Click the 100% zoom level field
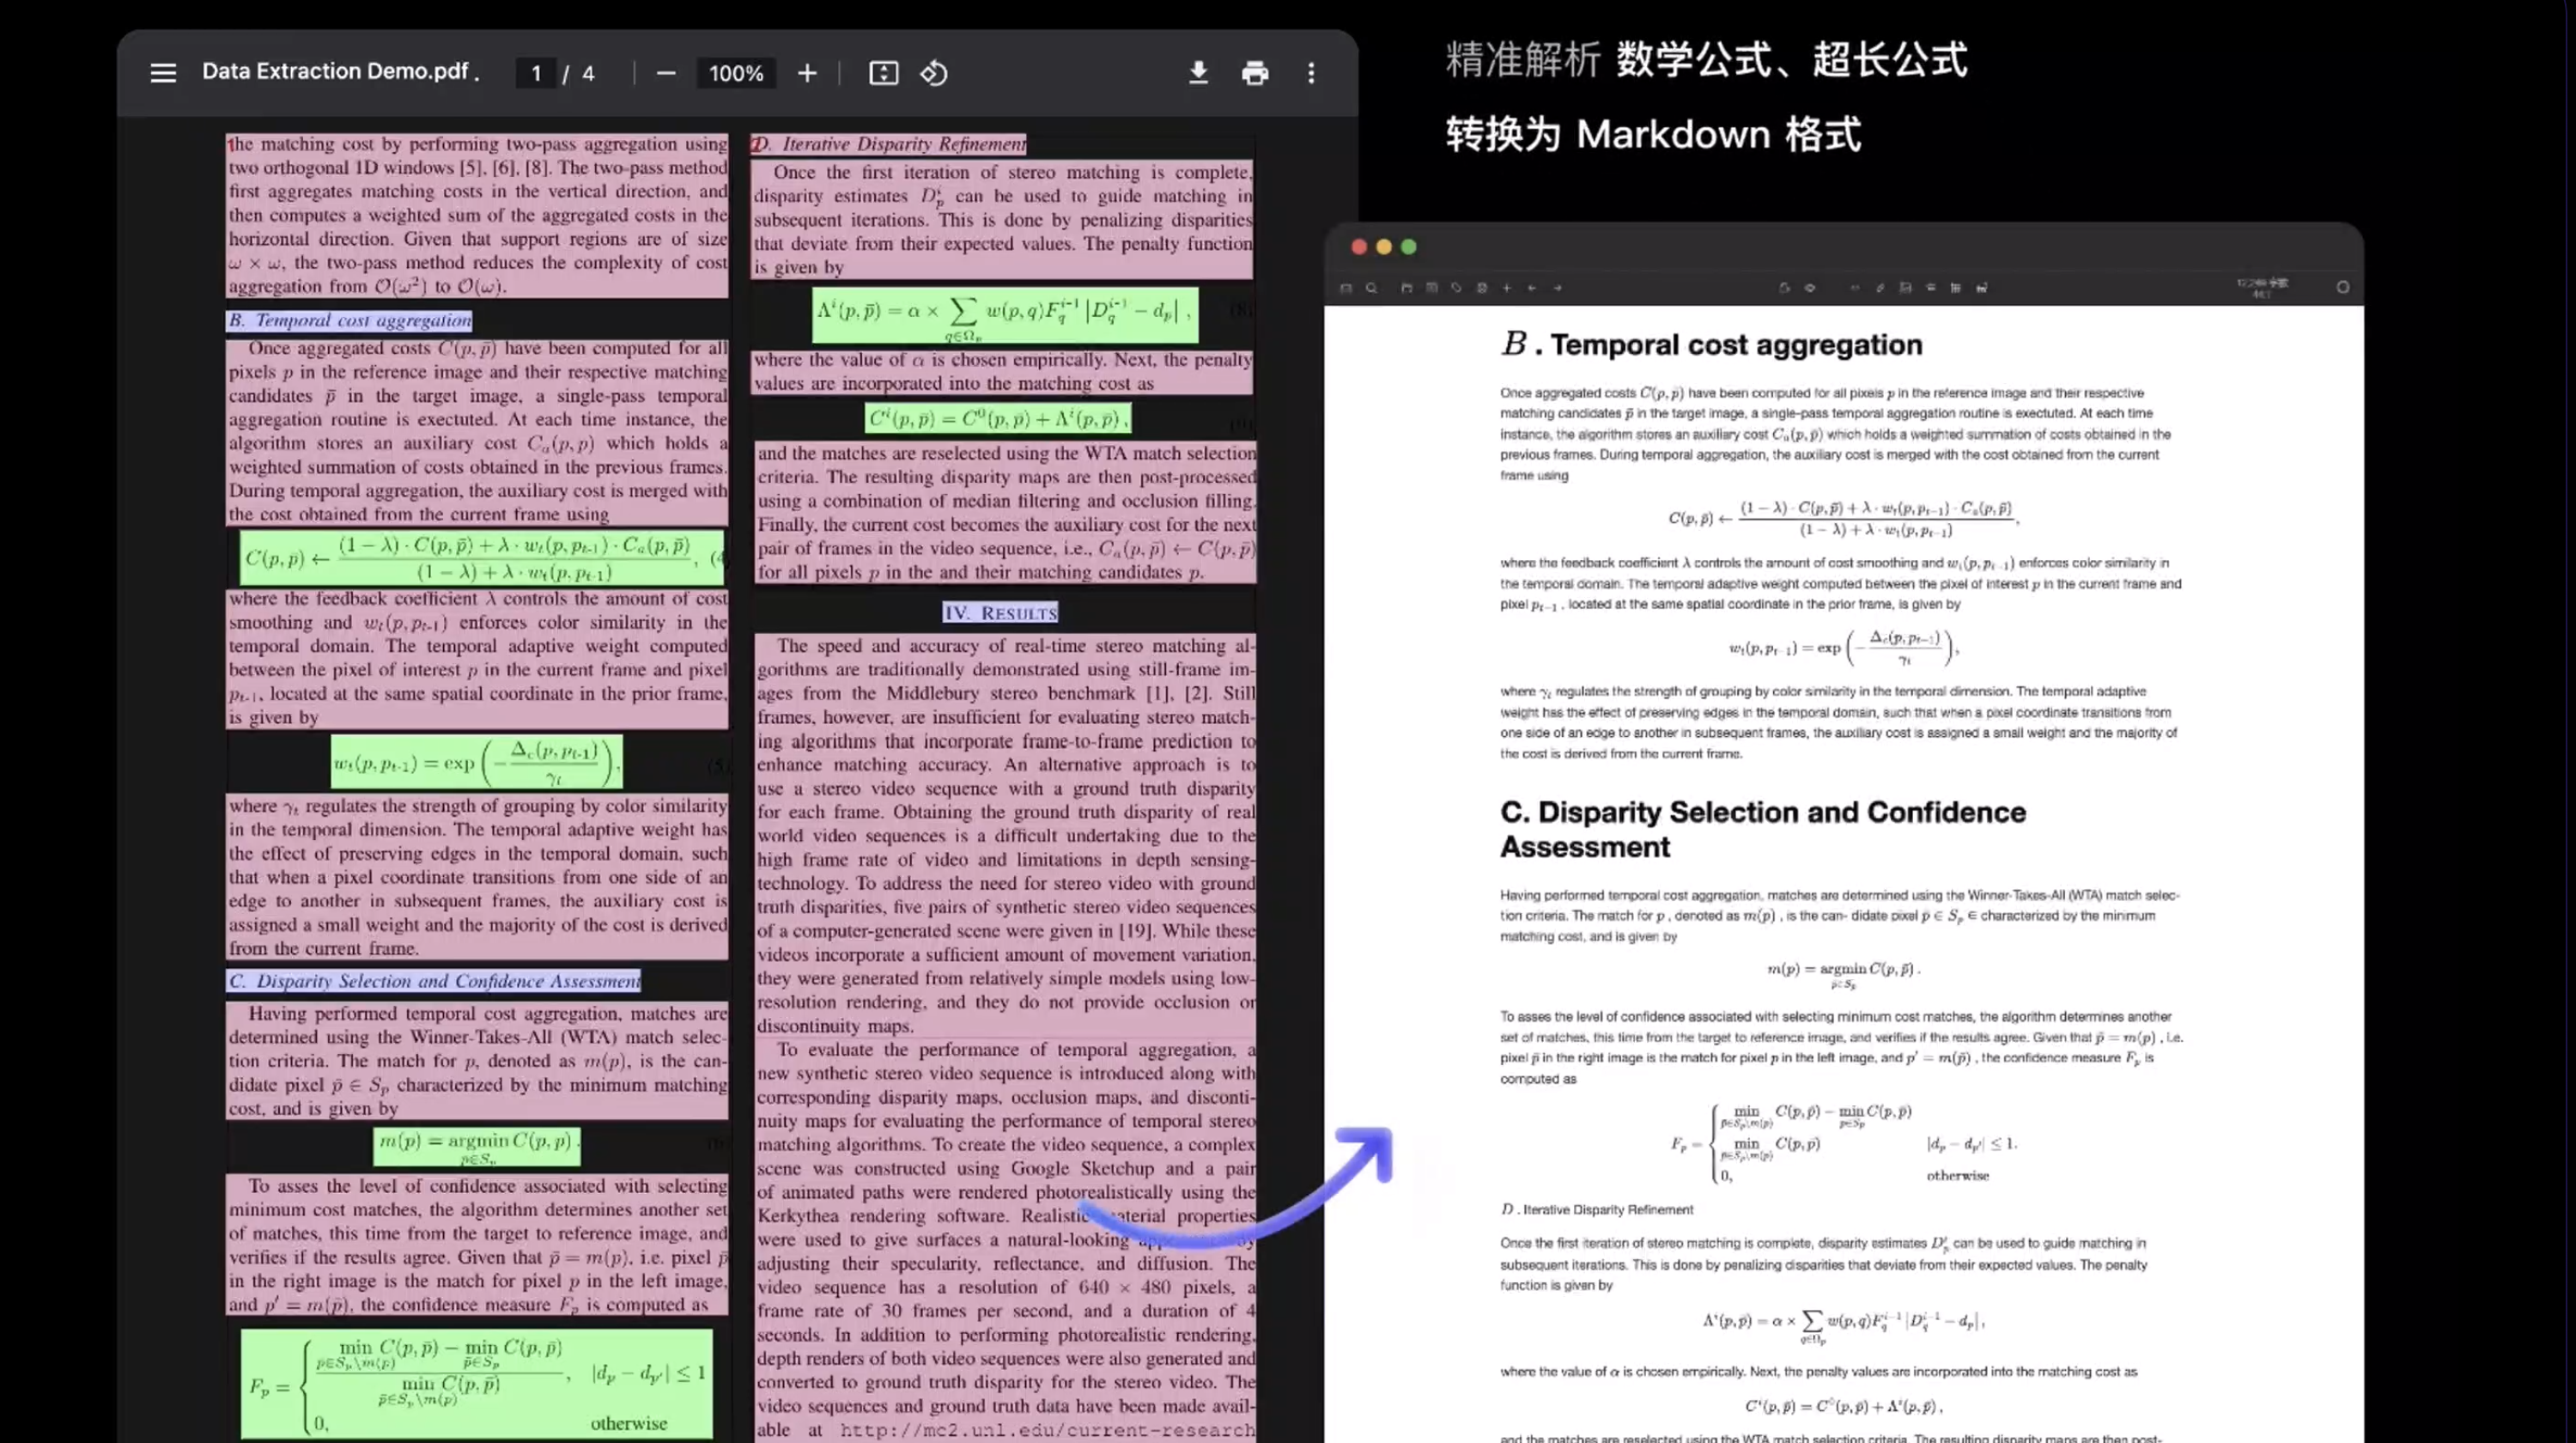 coord(736,73)
